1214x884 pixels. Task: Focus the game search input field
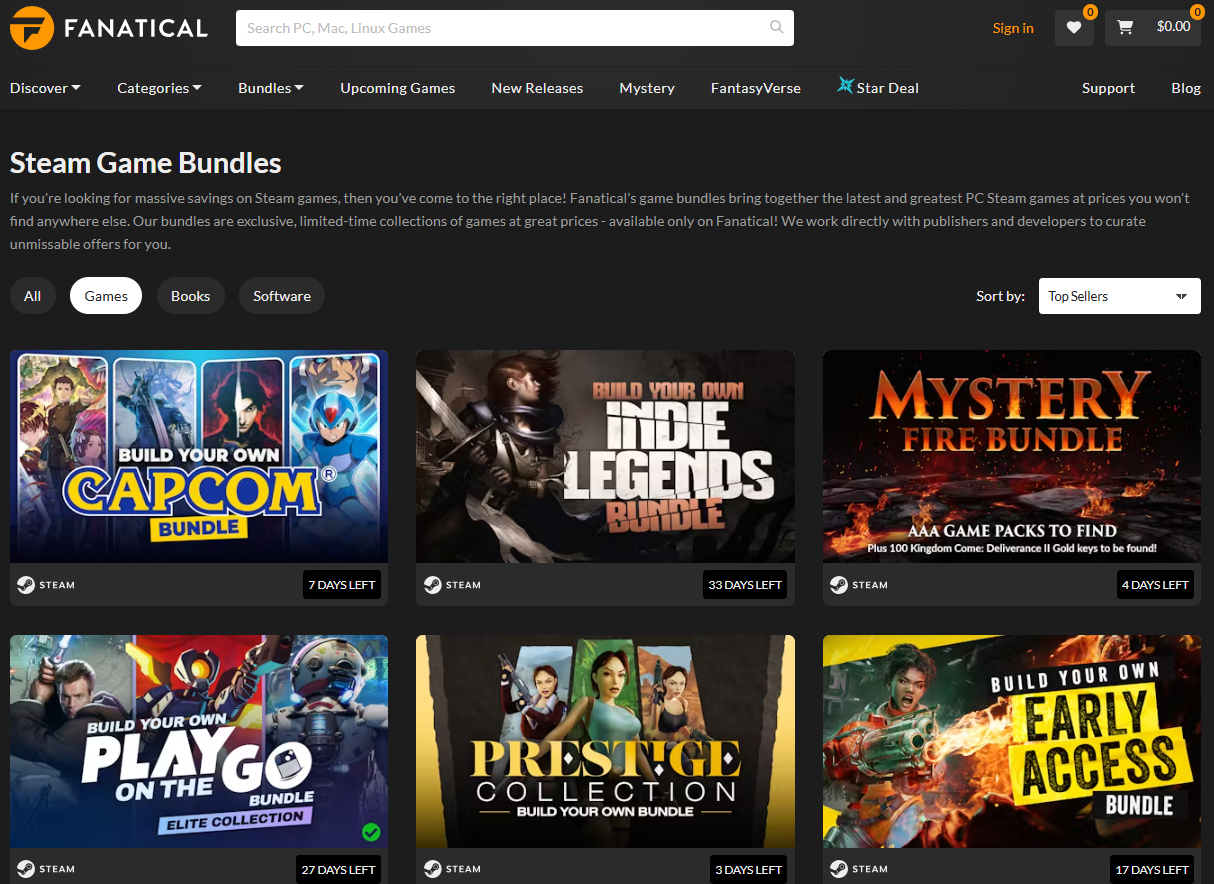point(500,28)
